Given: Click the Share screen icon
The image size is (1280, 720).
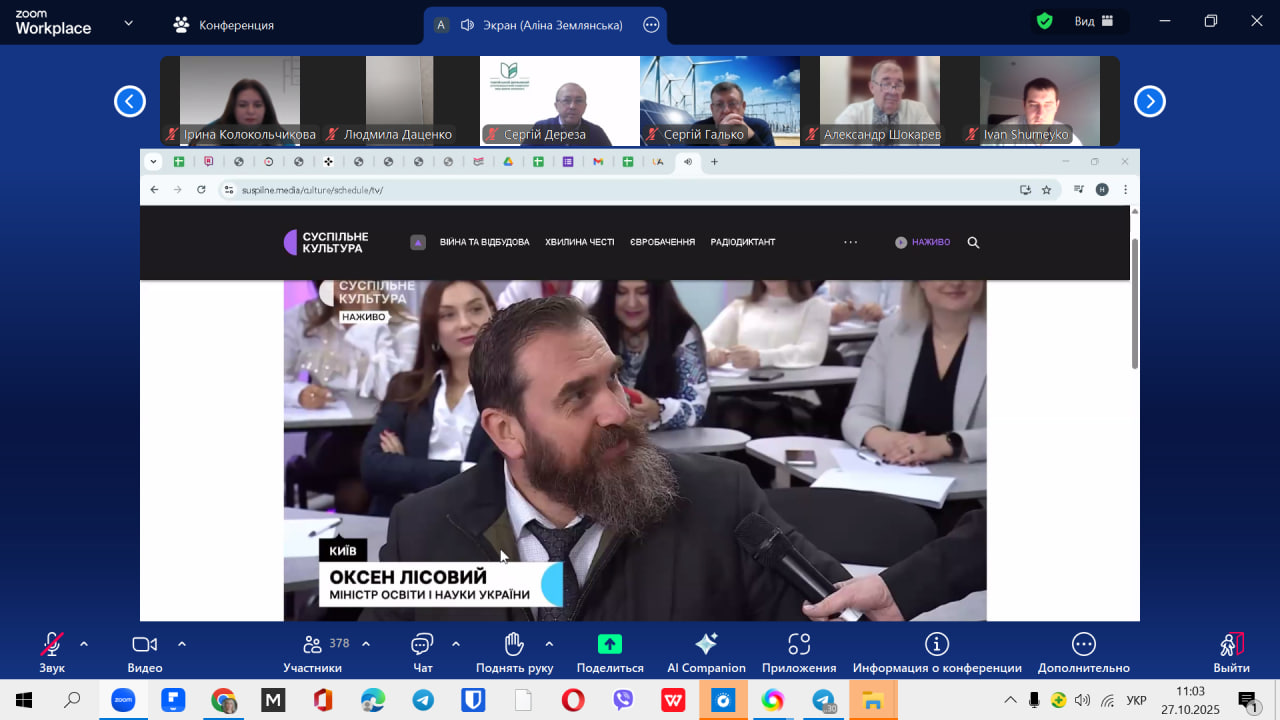Looking at the screenshot, I should [610, 645].
